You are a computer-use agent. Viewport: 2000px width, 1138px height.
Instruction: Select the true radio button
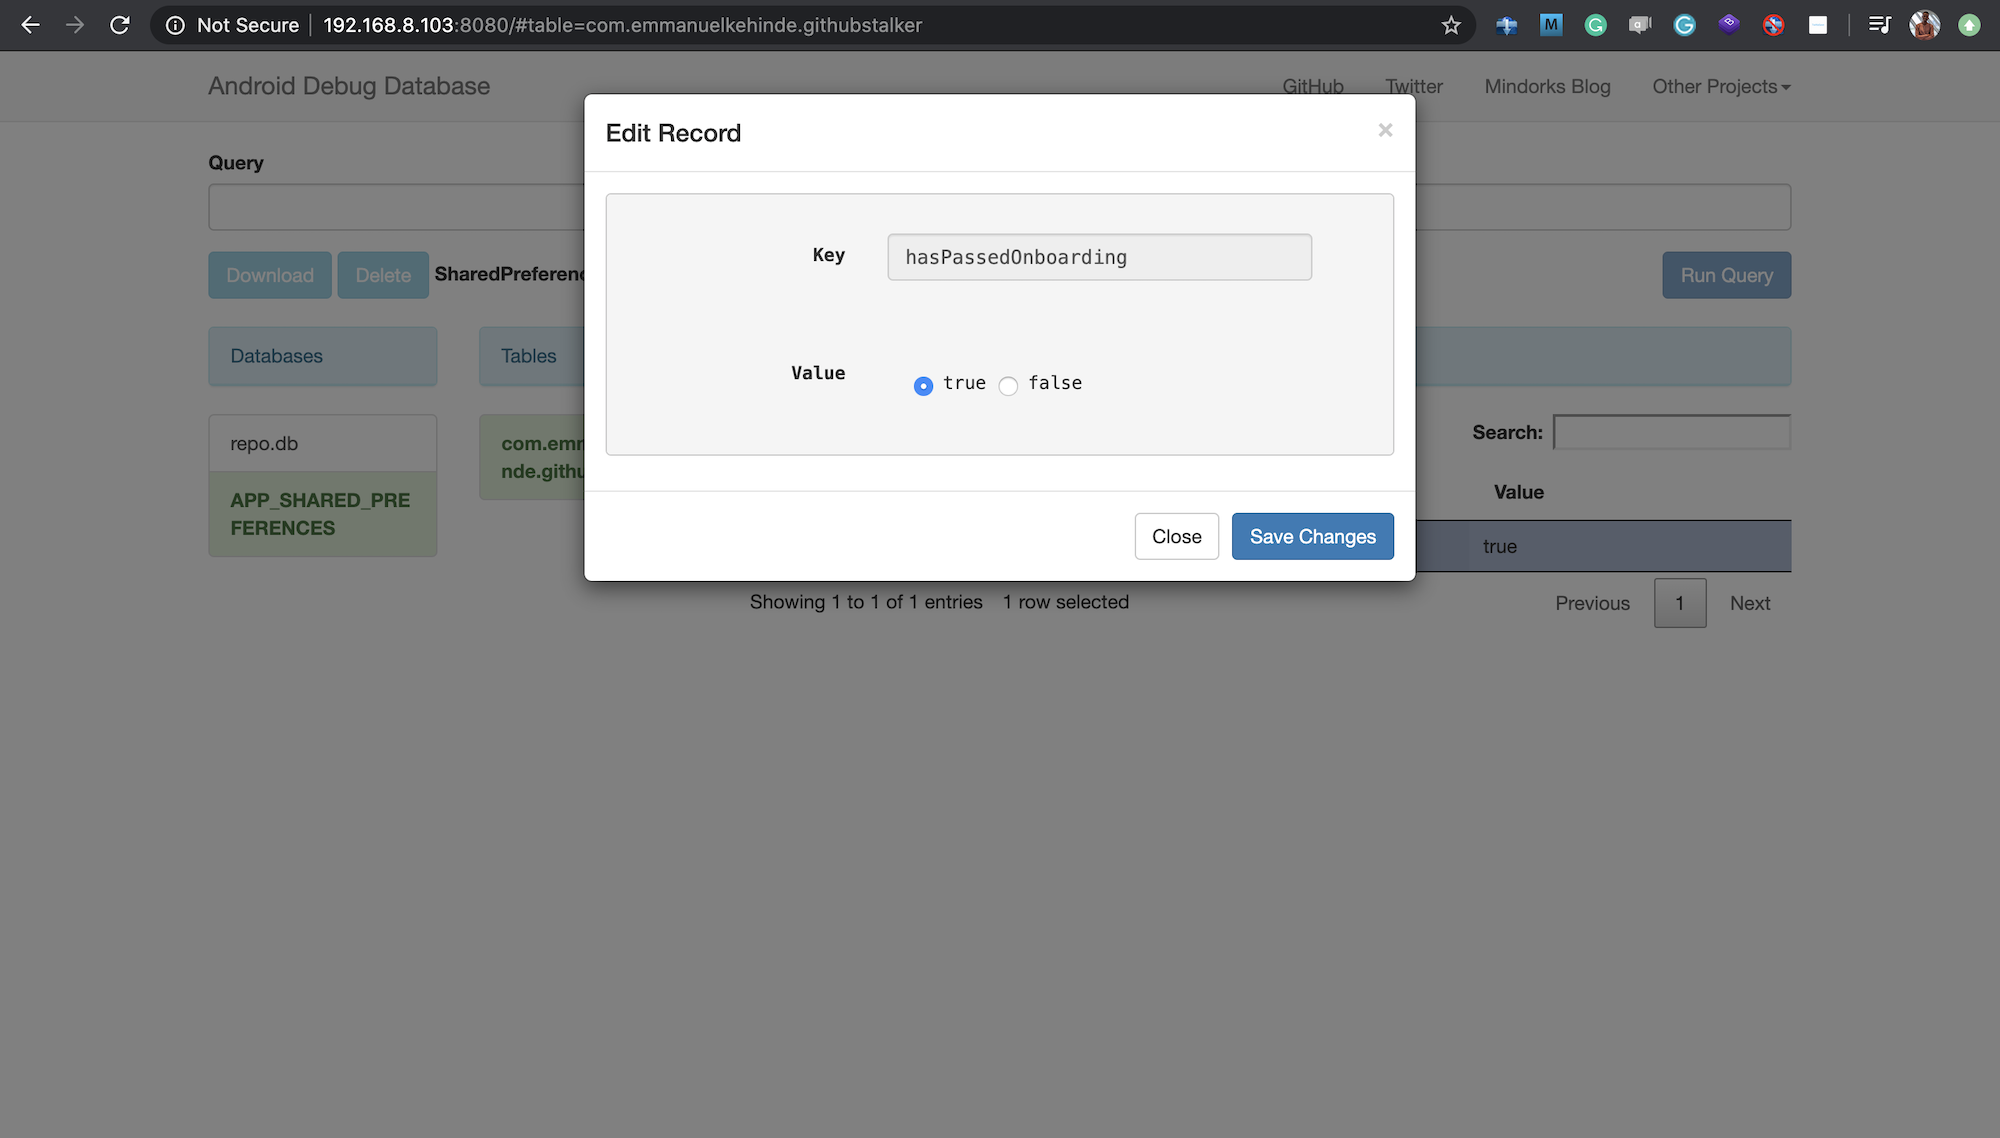(923, 385)
